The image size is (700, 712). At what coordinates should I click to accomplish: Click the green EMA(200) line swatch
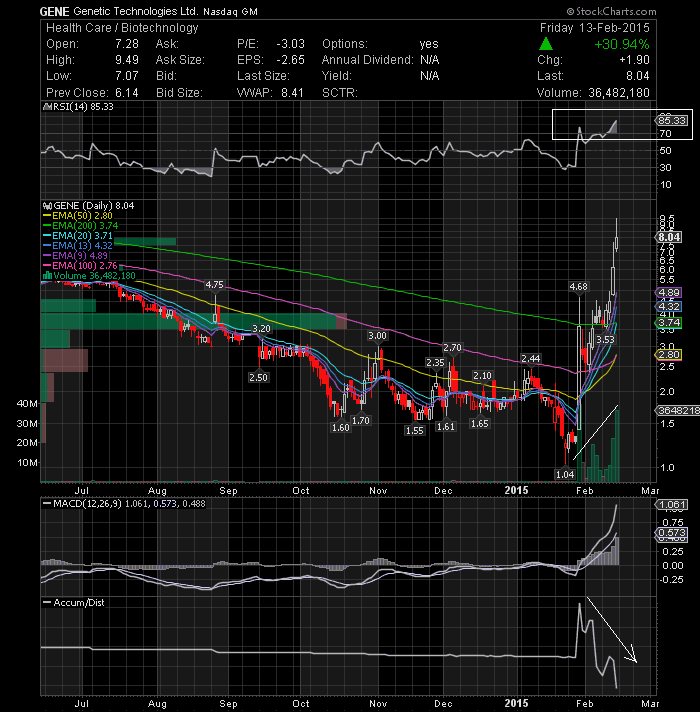point(47,226)
